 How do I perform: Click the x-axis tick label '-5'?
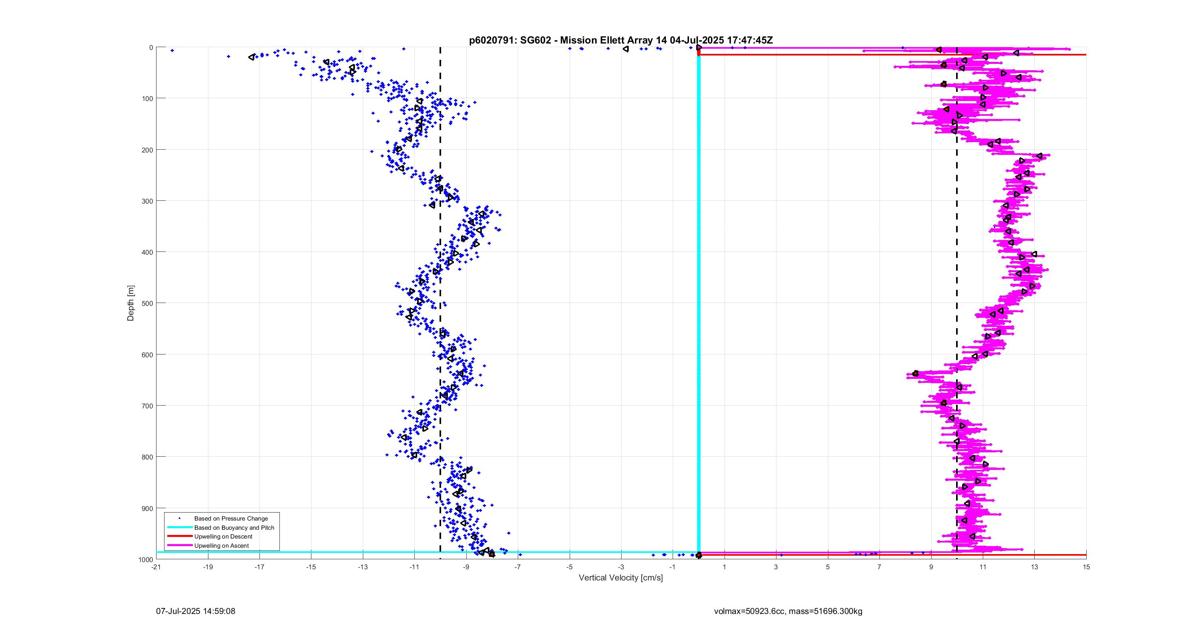pos(569,567)
